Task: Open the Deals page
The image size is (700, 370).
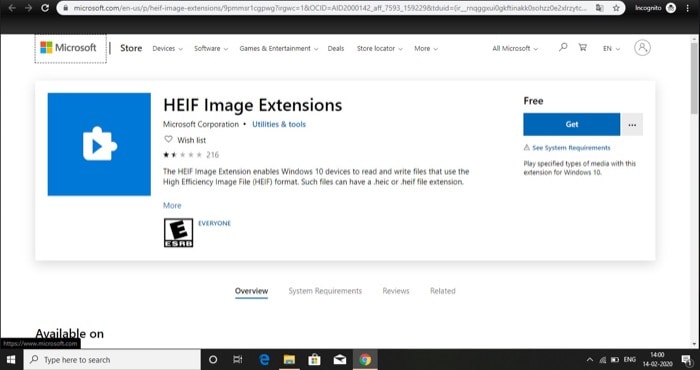Action: (x=336, y=49)
